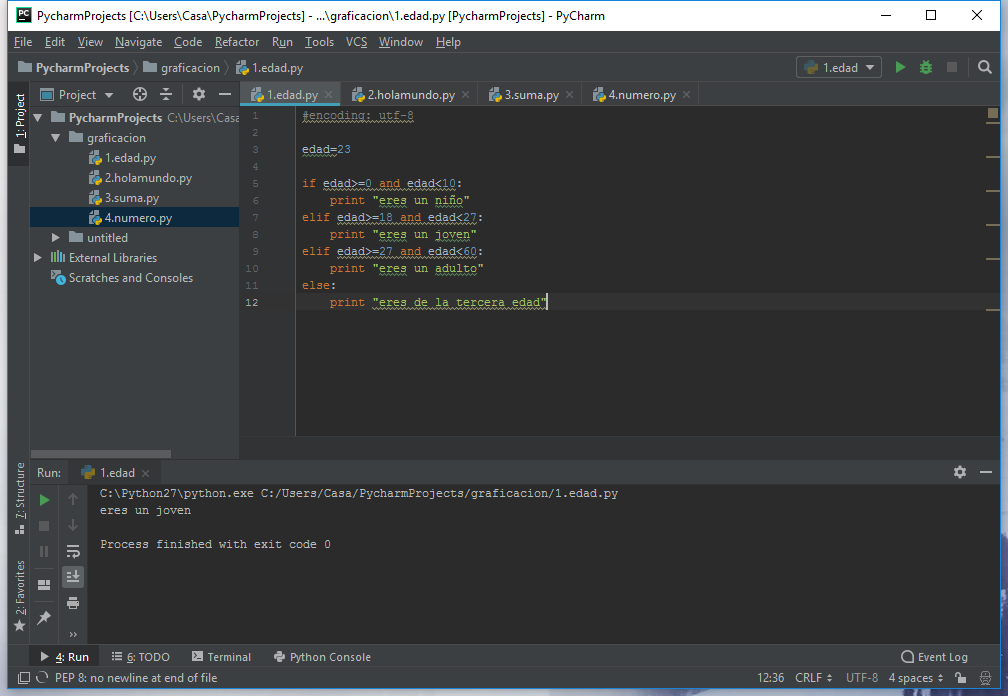Click read-only lock icon in status bar
Image resolution: width=1008 pixels, height=696 pixels.
[x=960, y=677]
